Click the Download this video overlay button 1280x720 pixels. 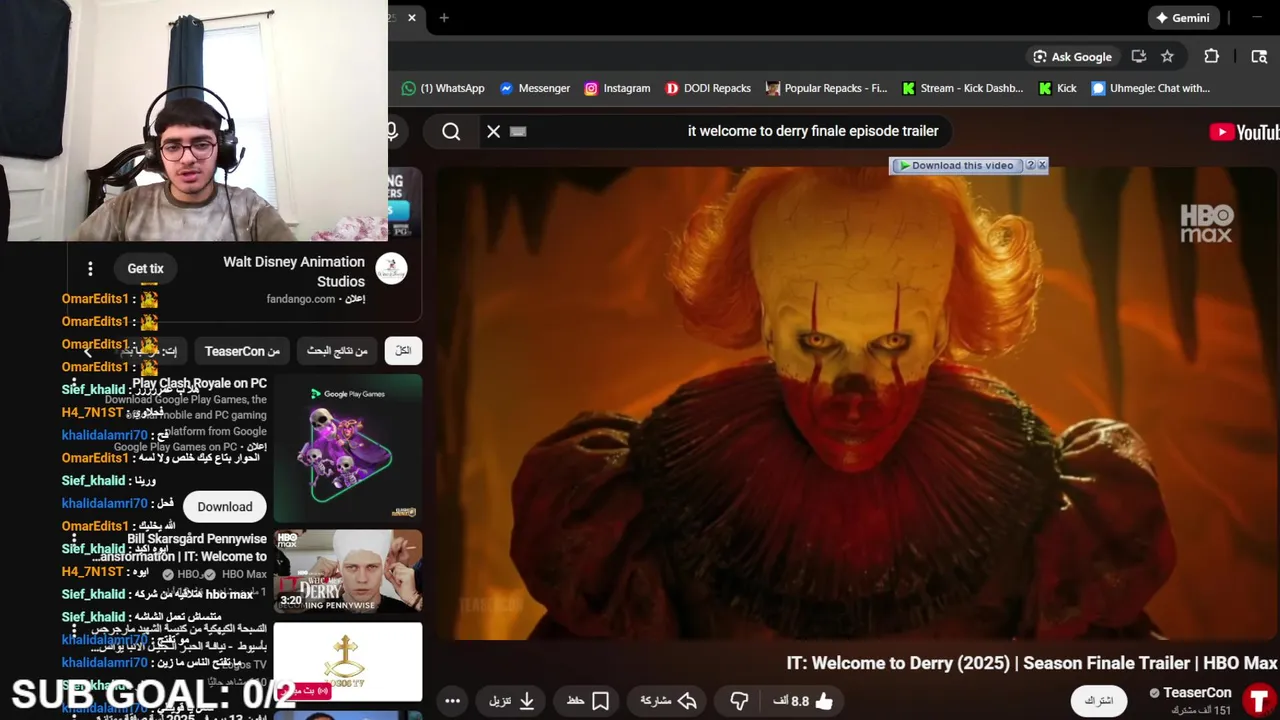click(956, 166)
